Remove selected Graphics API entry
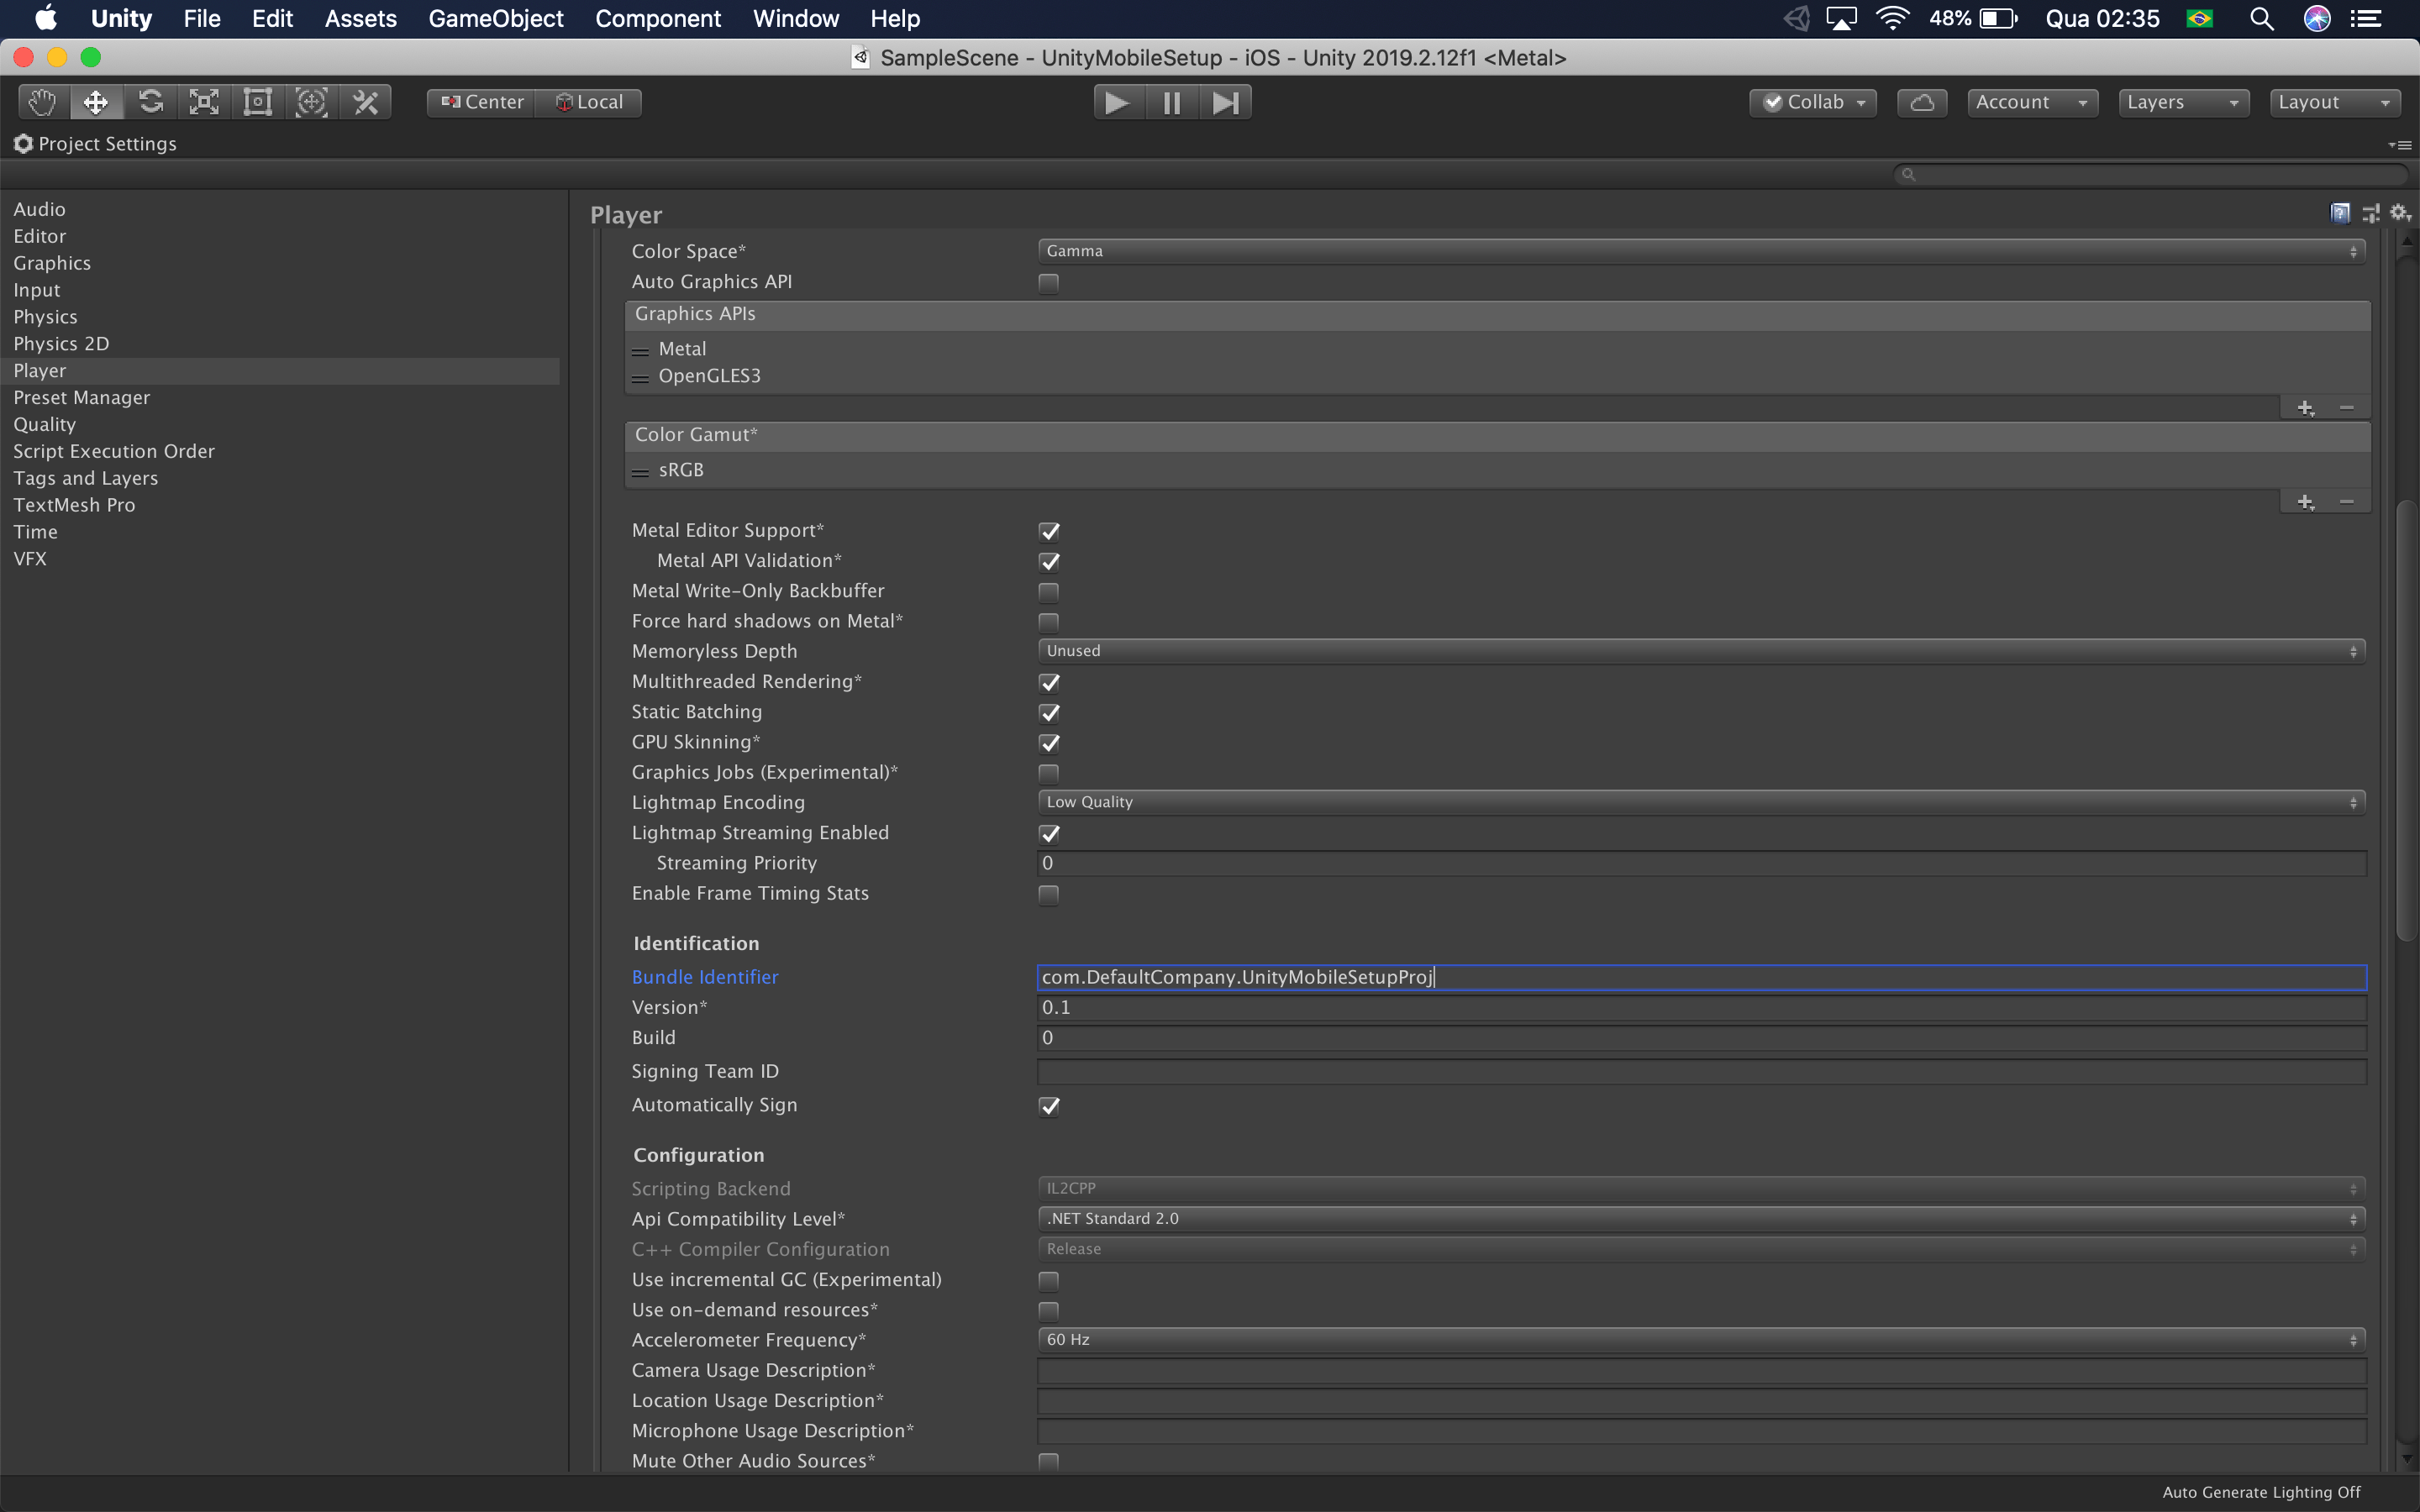This screenshot has height=1512, width=2420. [x=2347, y=408]
